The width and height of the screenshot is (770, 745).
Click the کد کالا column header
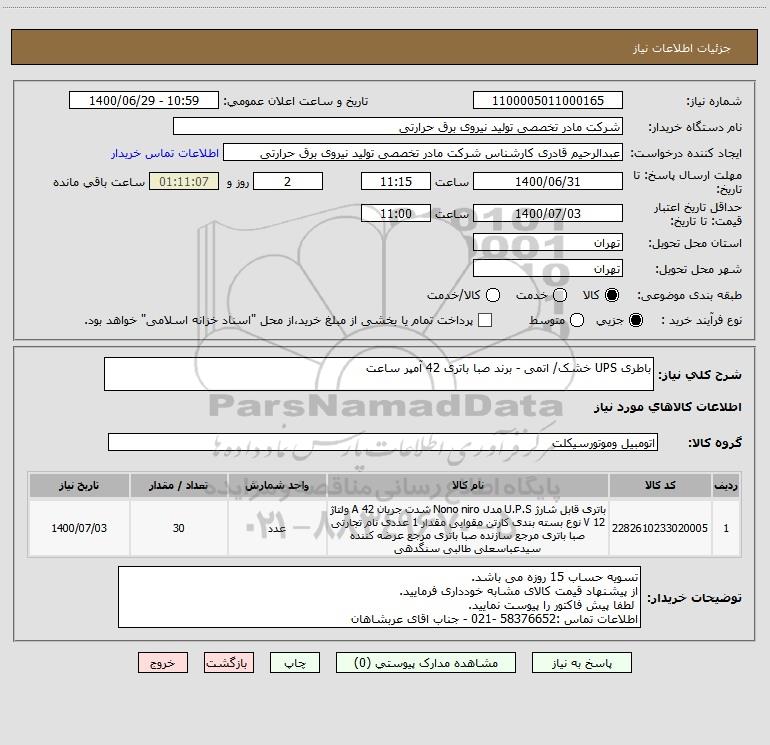[x=660, y=485]
